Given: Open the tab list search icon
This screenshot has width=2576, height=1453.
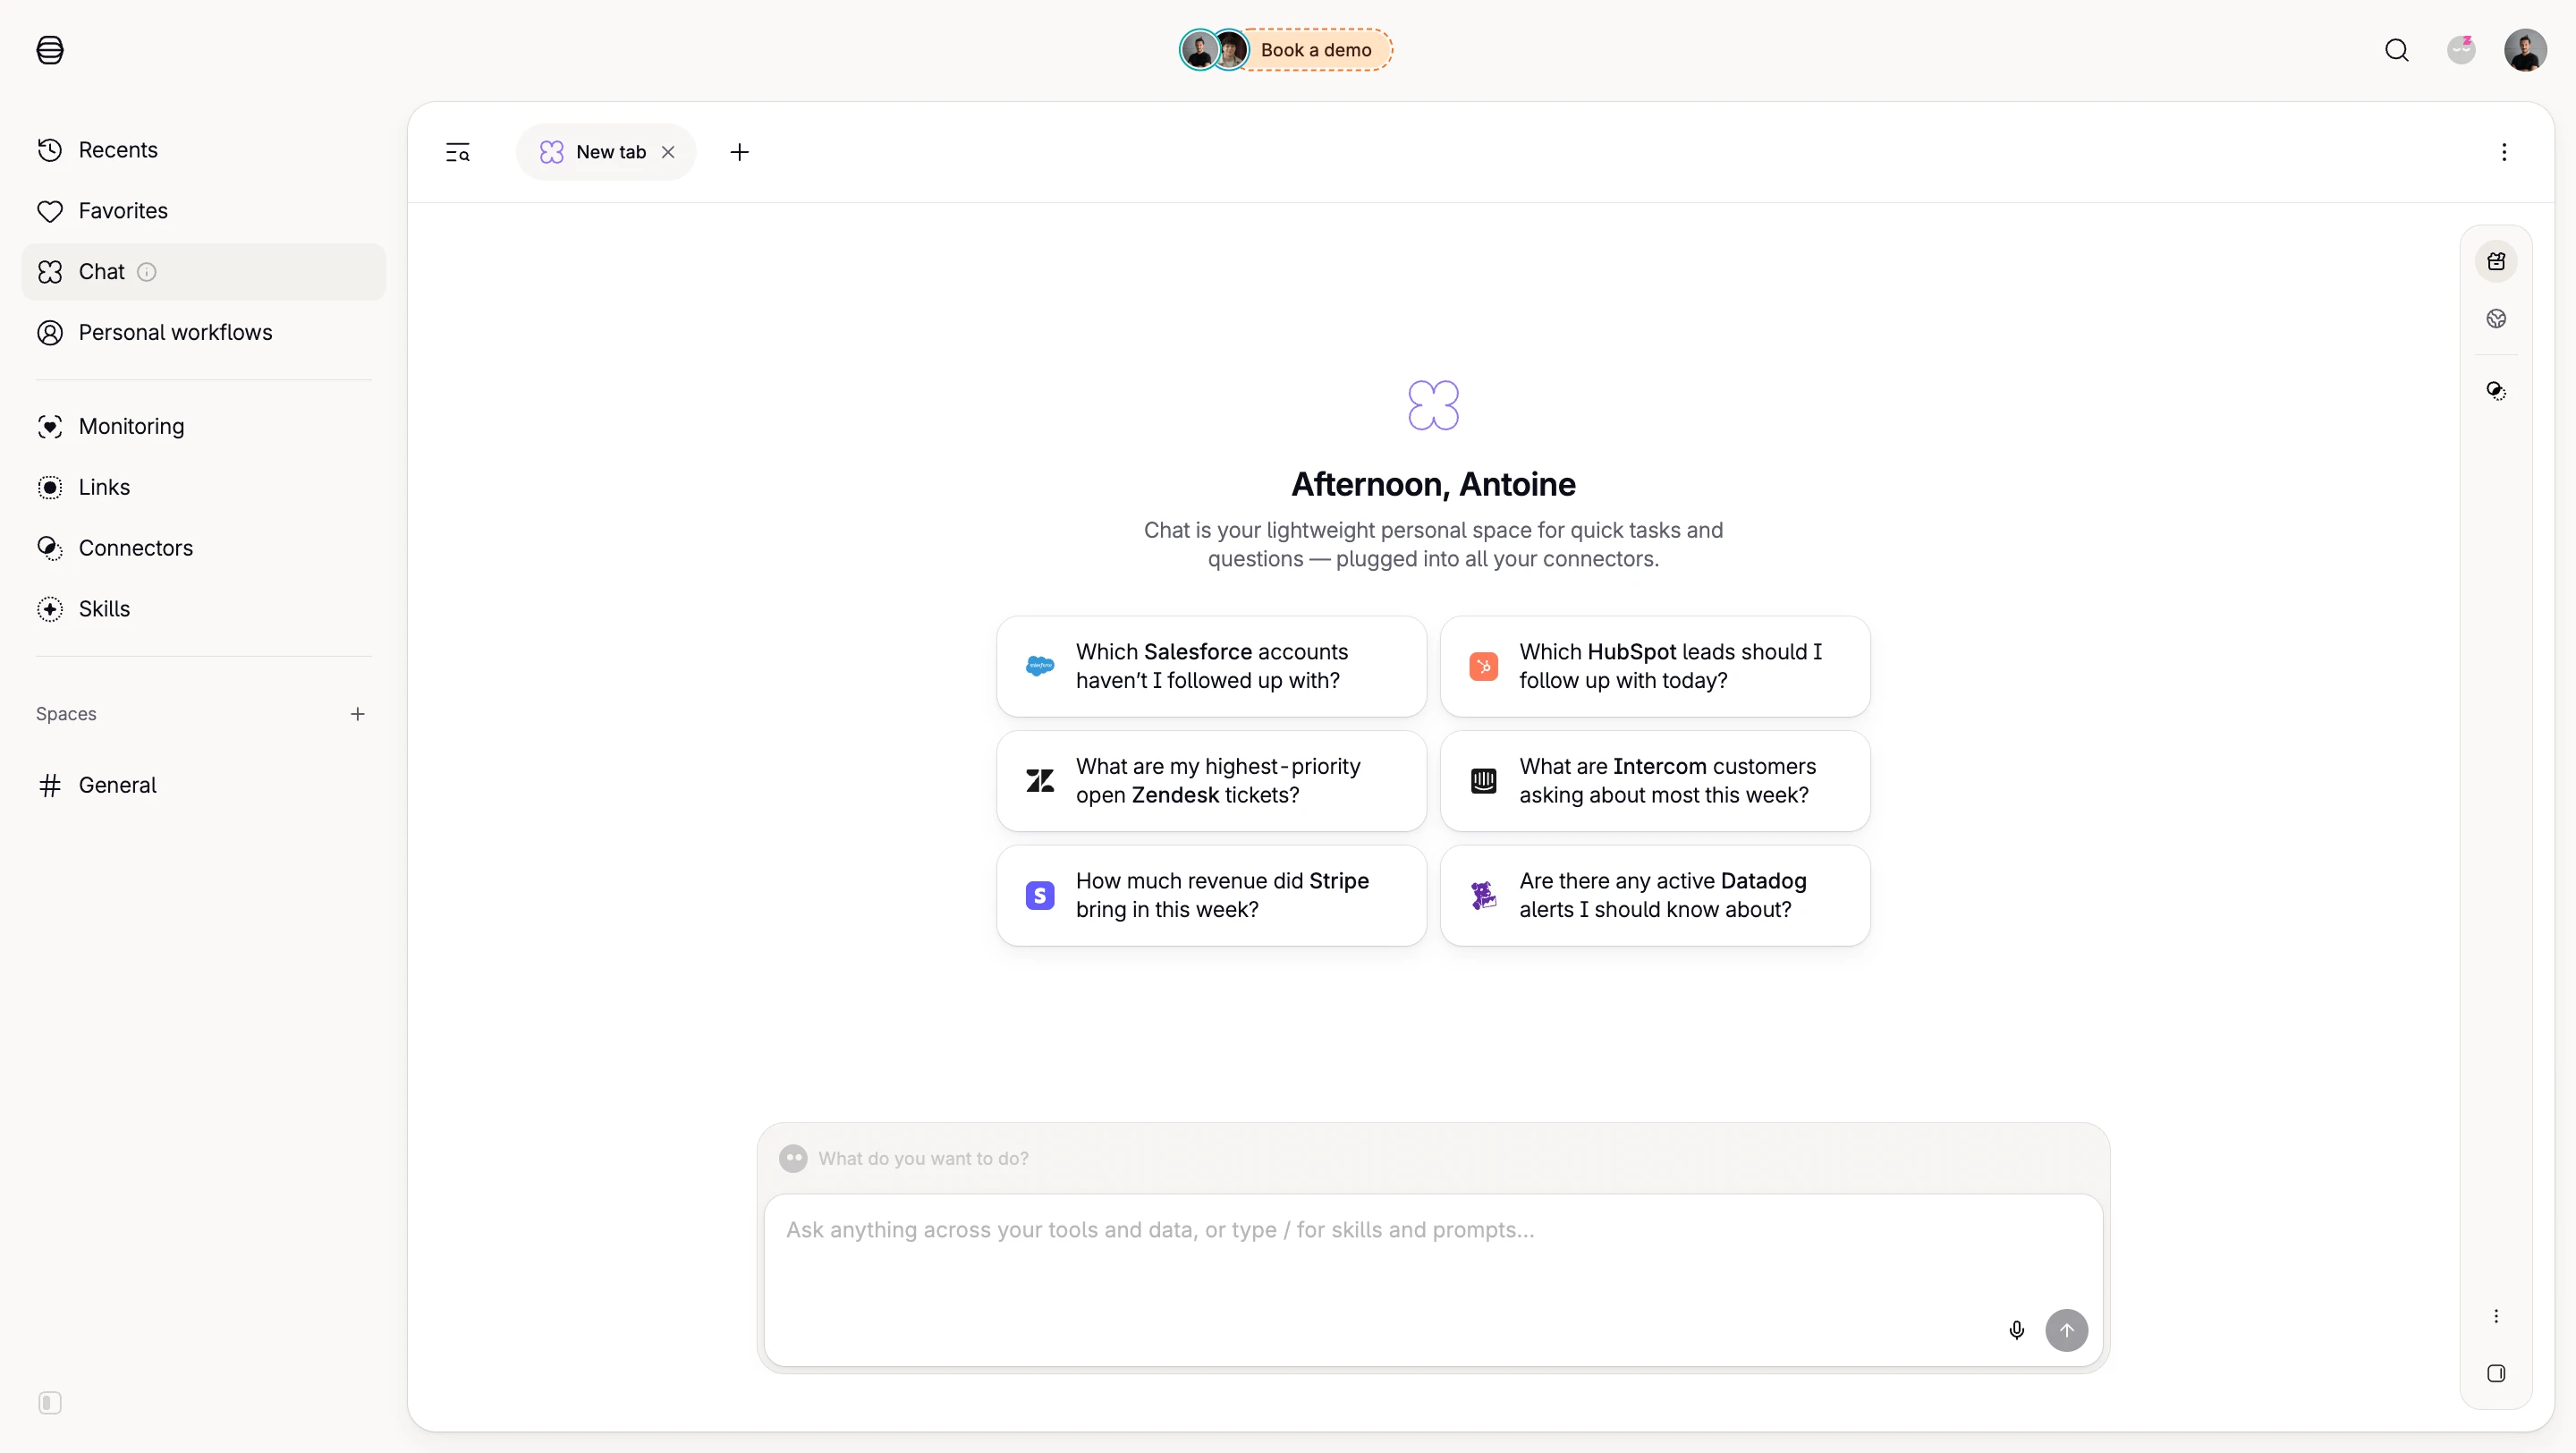Looking at the screenshot, I should [458, 152].
